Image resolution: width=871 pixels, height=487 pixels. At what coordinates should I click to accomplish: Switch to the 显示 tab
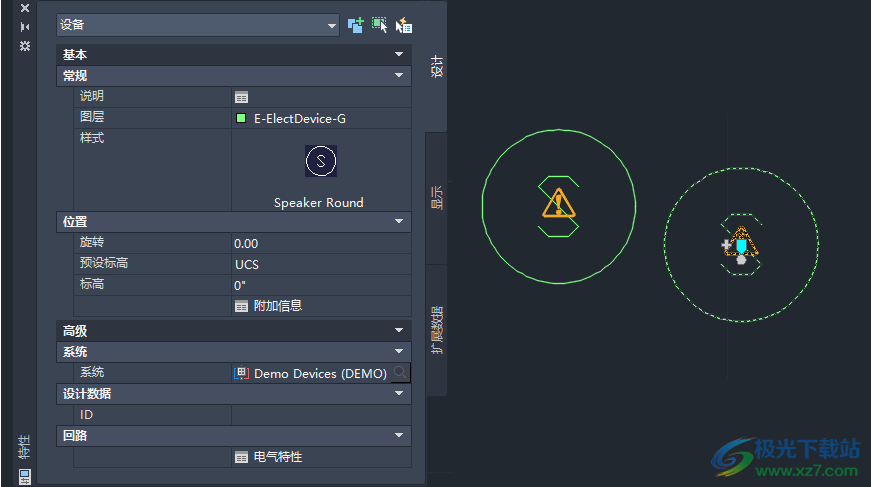point(437,198)
